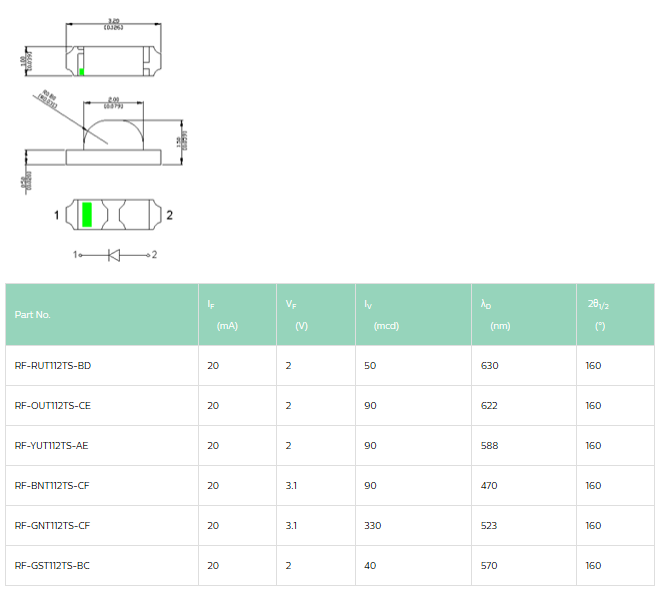This screenshot has height=599, width=662.
Task: Click the side-view dome lens drawing
Action: (x=113, y=130)
